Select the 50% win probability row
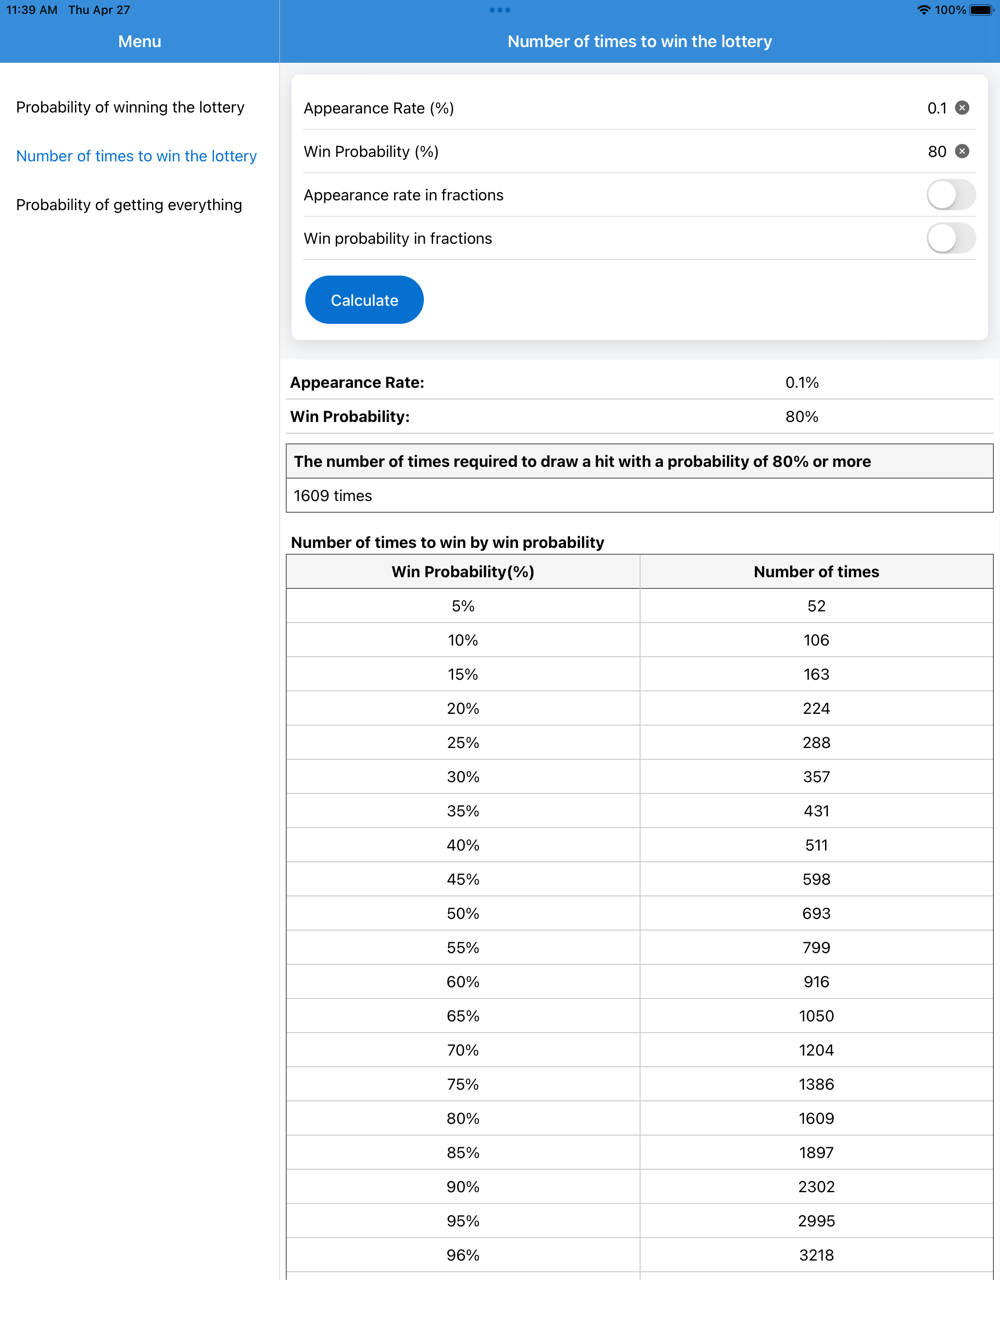 tap(463, 914)
